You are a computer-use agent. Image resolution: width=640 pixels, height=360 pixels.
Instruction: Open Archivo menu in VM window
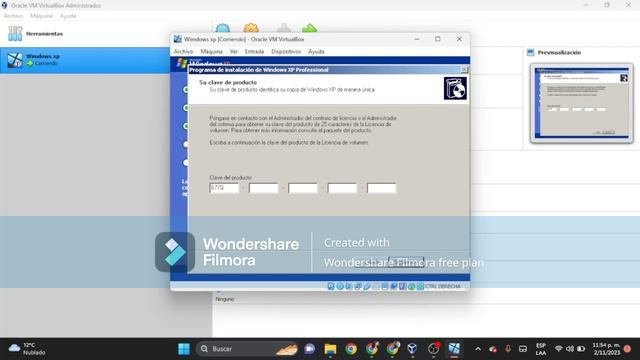[x=183, y=52]
